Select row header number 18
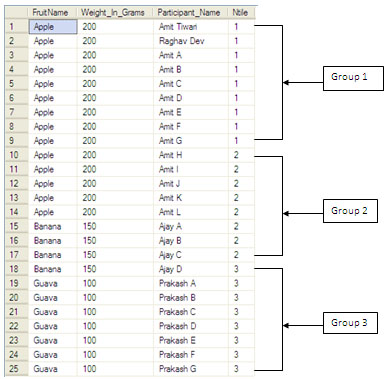391x379 pixels. pyautogui.click(x=17, y=269)
